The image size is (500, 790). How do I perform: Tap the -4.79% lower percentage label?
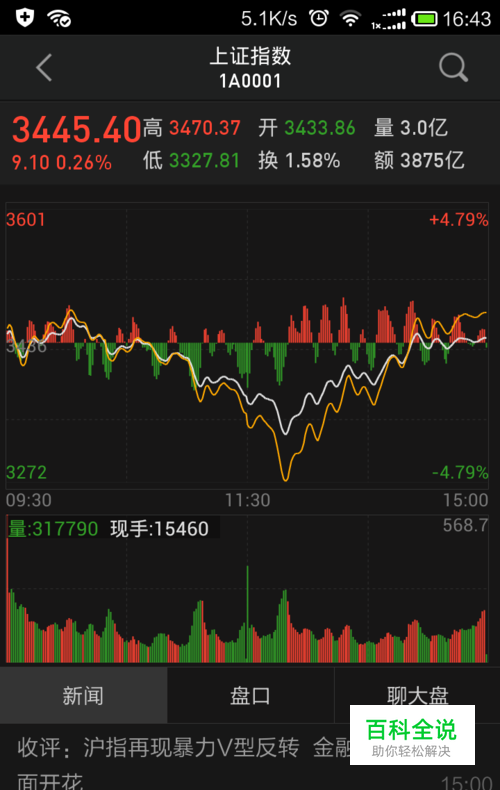pyautogui.click(x=460, y=473)
